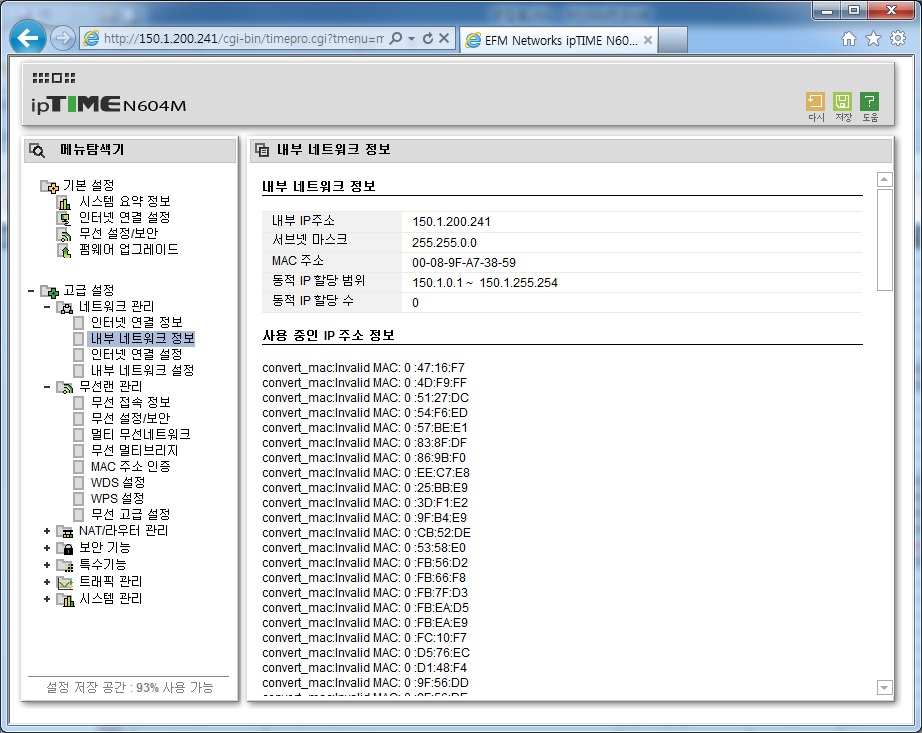The width and height of the screenshot is (922, 733).
Task: Click the 시스템 요약 정보 chart icon
Action: (x=64, y=202)
